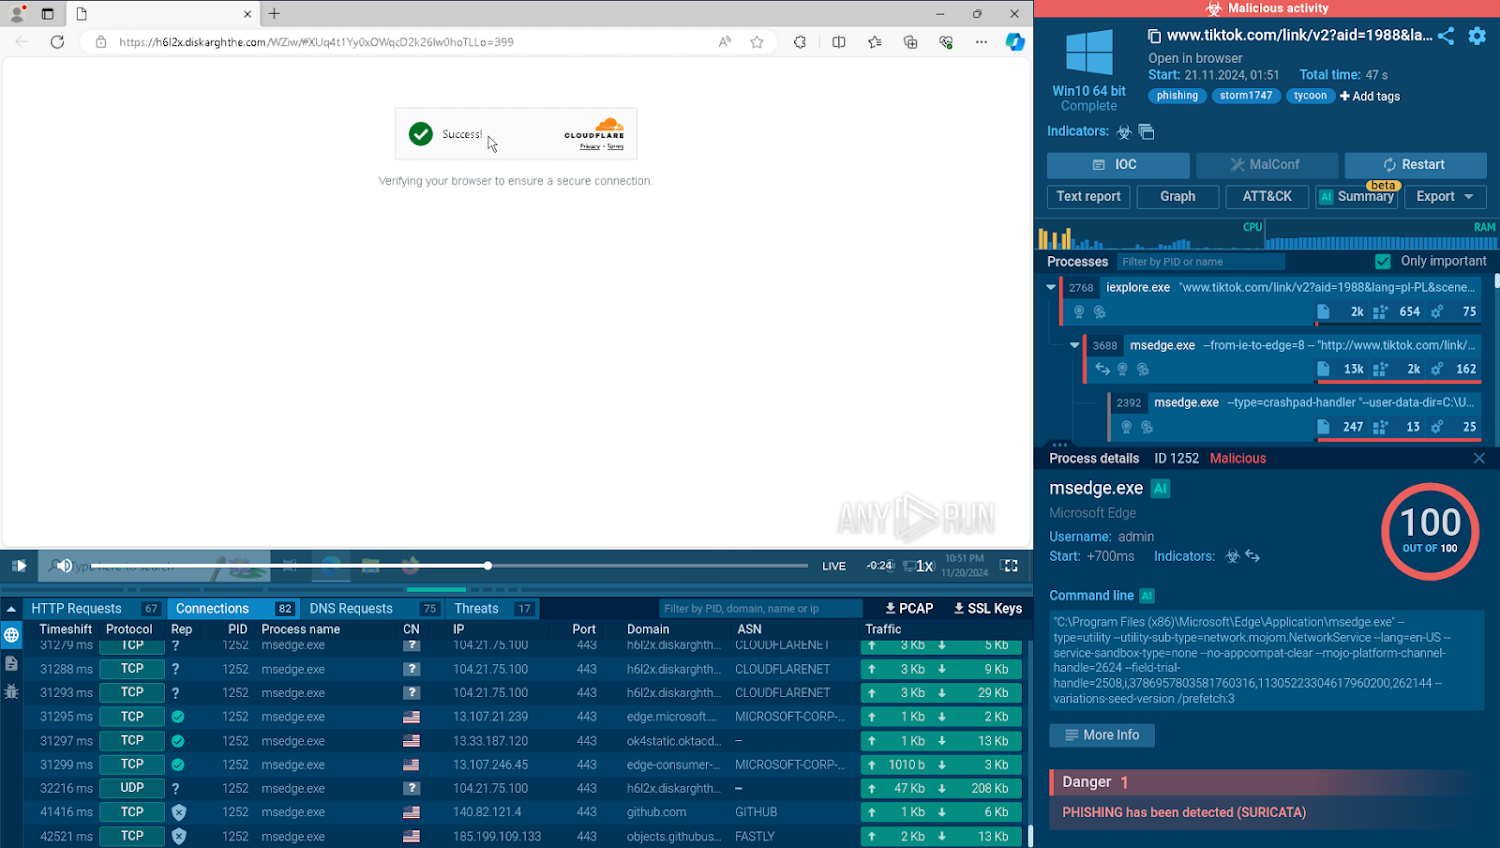Viewport: 1500px width, 848px height.
Task: Toggle the Only important checkbox
Action: pyautogui.click(x=1383, y=262)
